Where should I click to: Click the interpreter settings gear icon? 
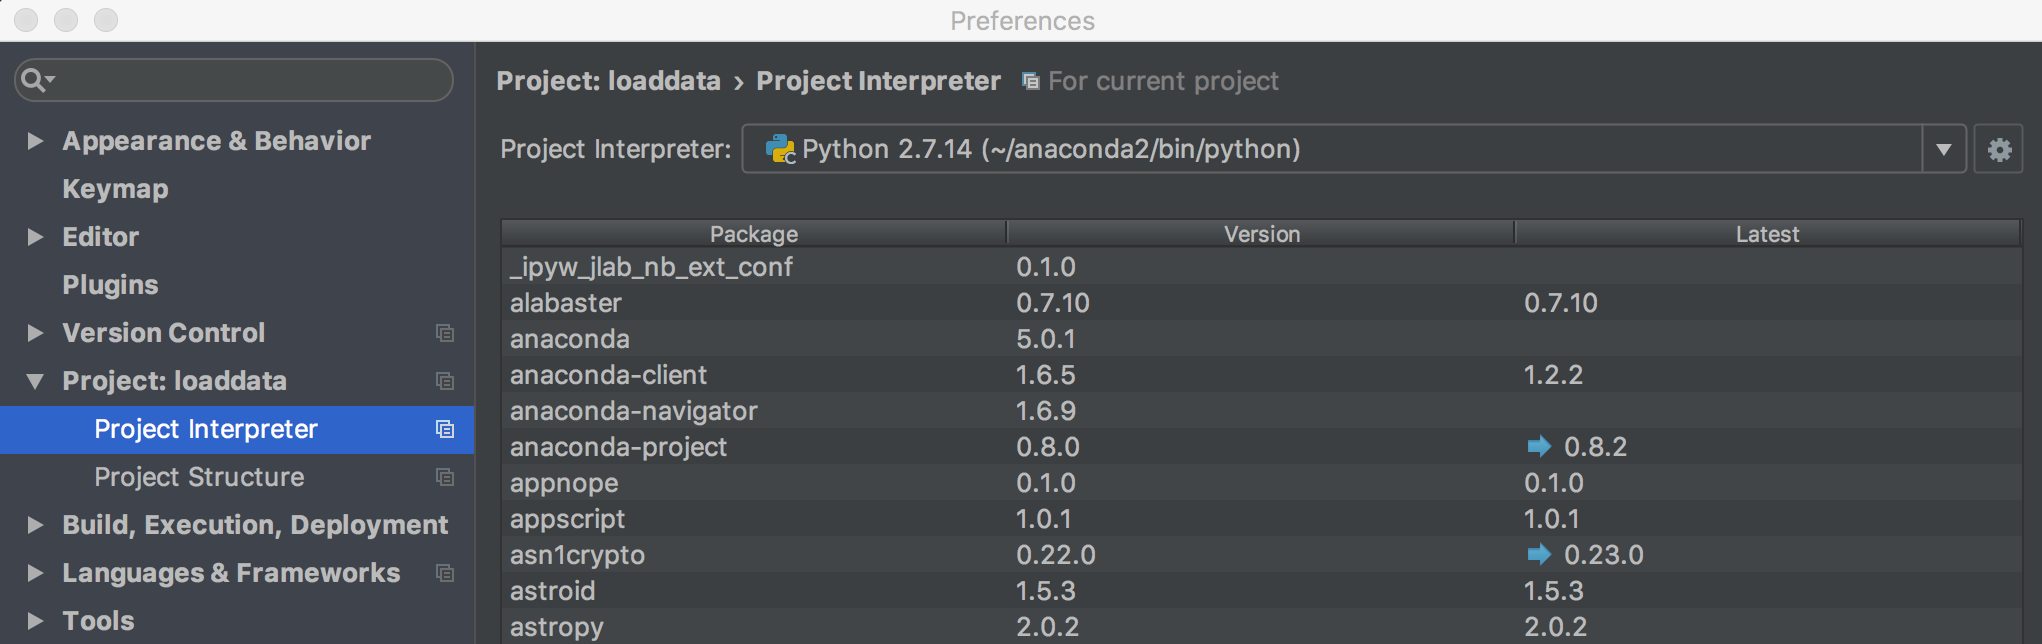click(1999, 150)
